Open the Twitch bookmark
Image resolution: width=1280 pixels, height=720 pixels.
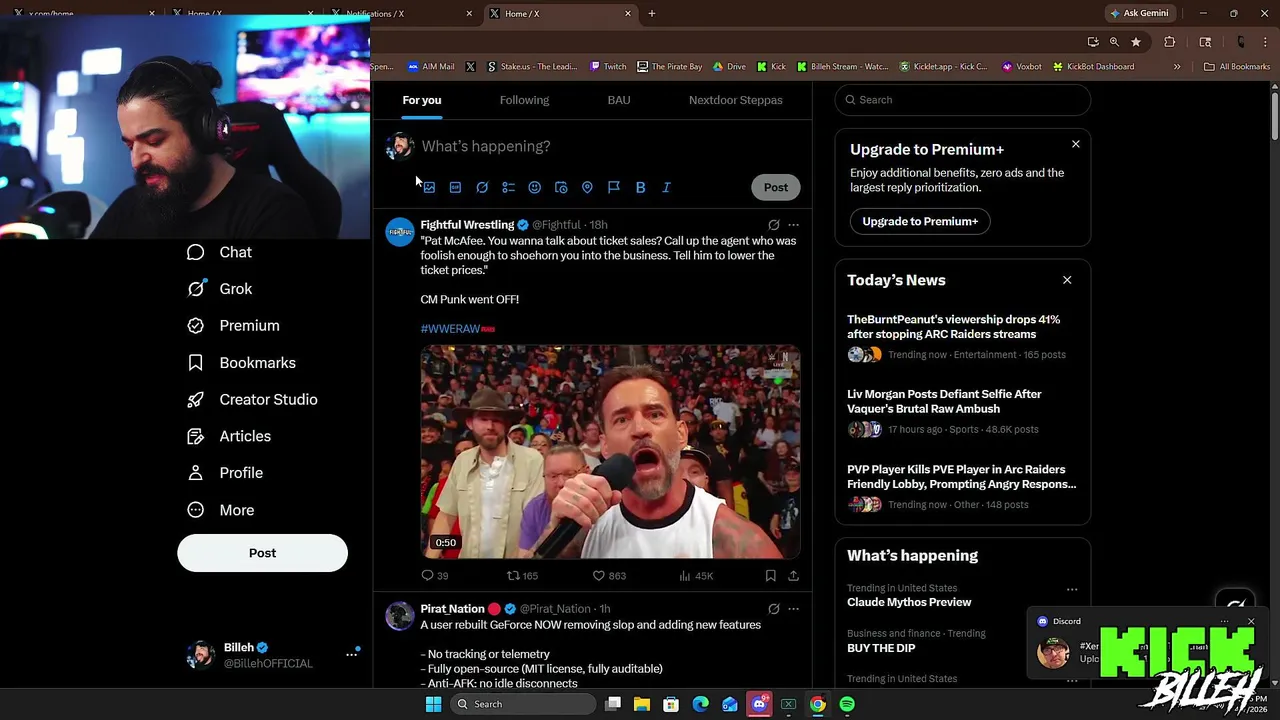pos(608,67)
